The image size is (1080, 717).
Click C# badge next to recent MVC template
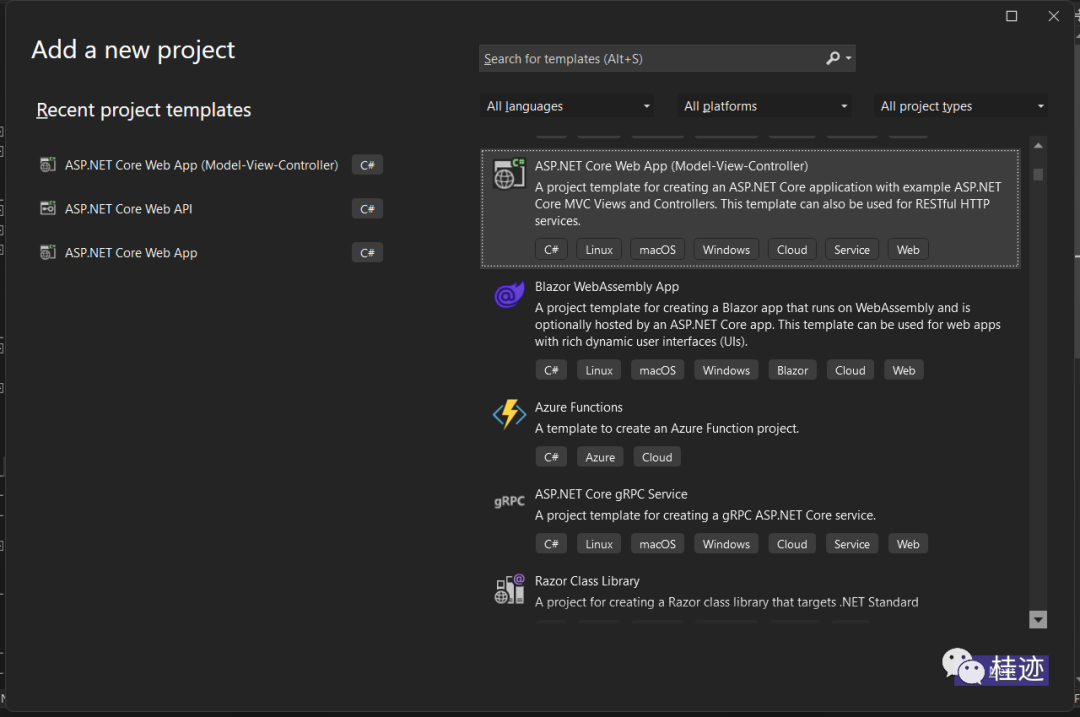(x=367, y=165)
